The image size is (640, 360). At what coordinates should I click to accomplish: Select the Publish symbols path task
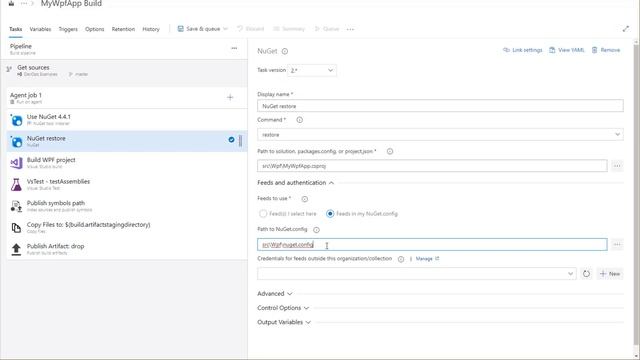(x=127, y=206)
